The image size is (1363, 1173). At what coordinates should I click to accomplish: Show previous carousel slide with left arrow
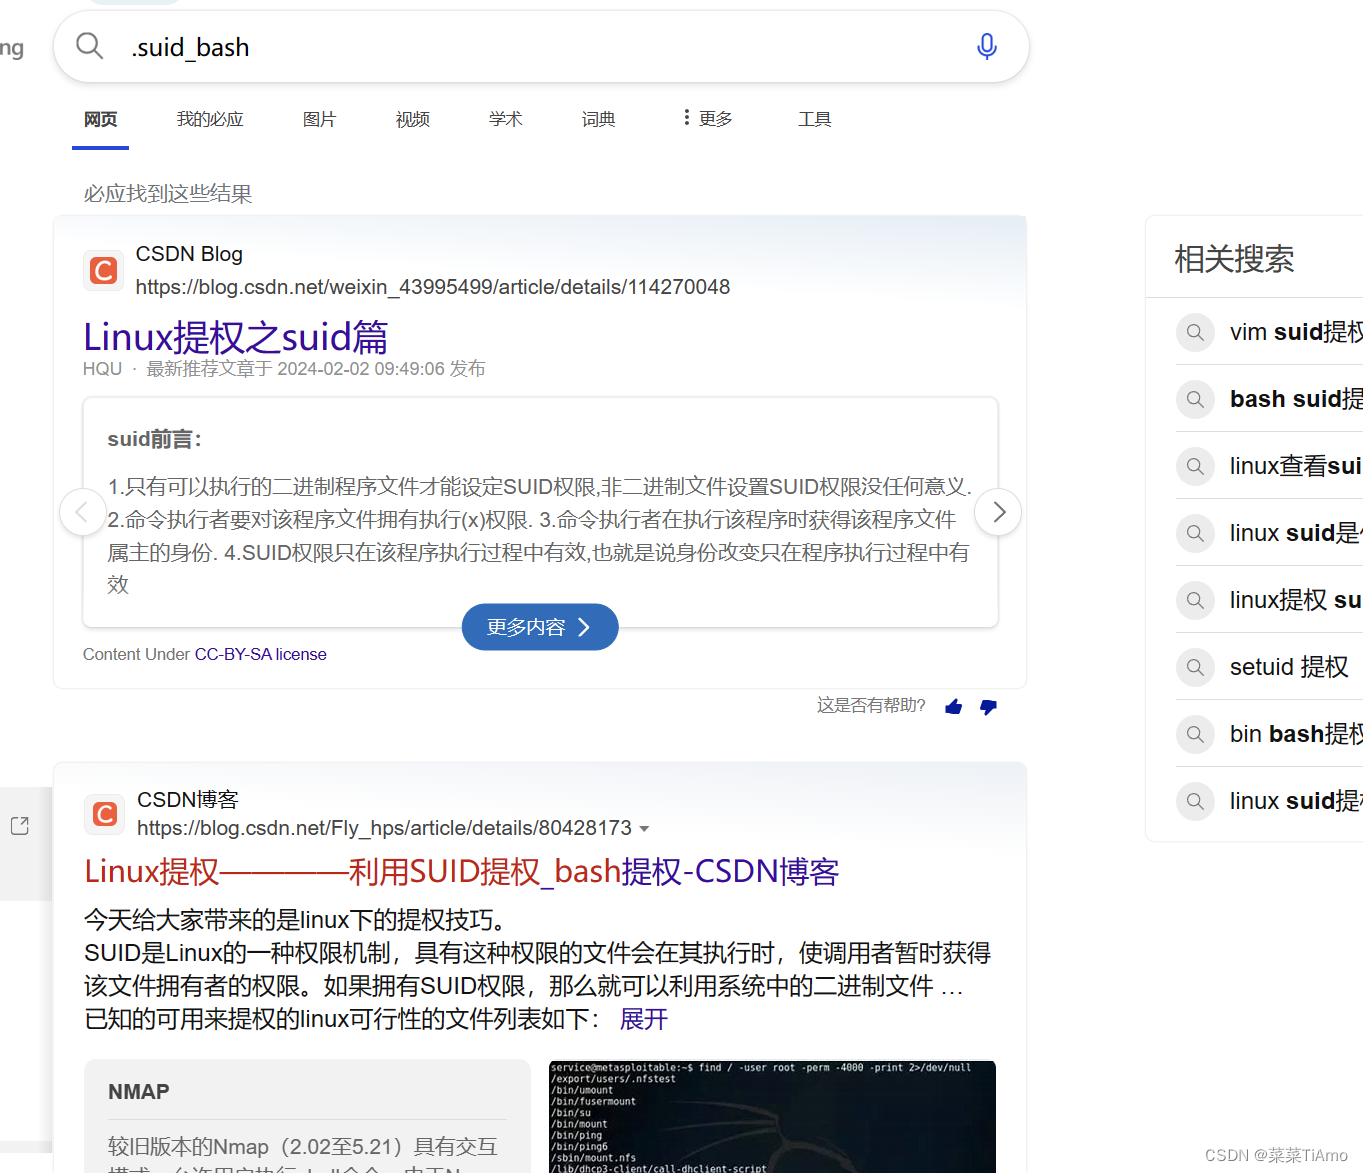82,512
